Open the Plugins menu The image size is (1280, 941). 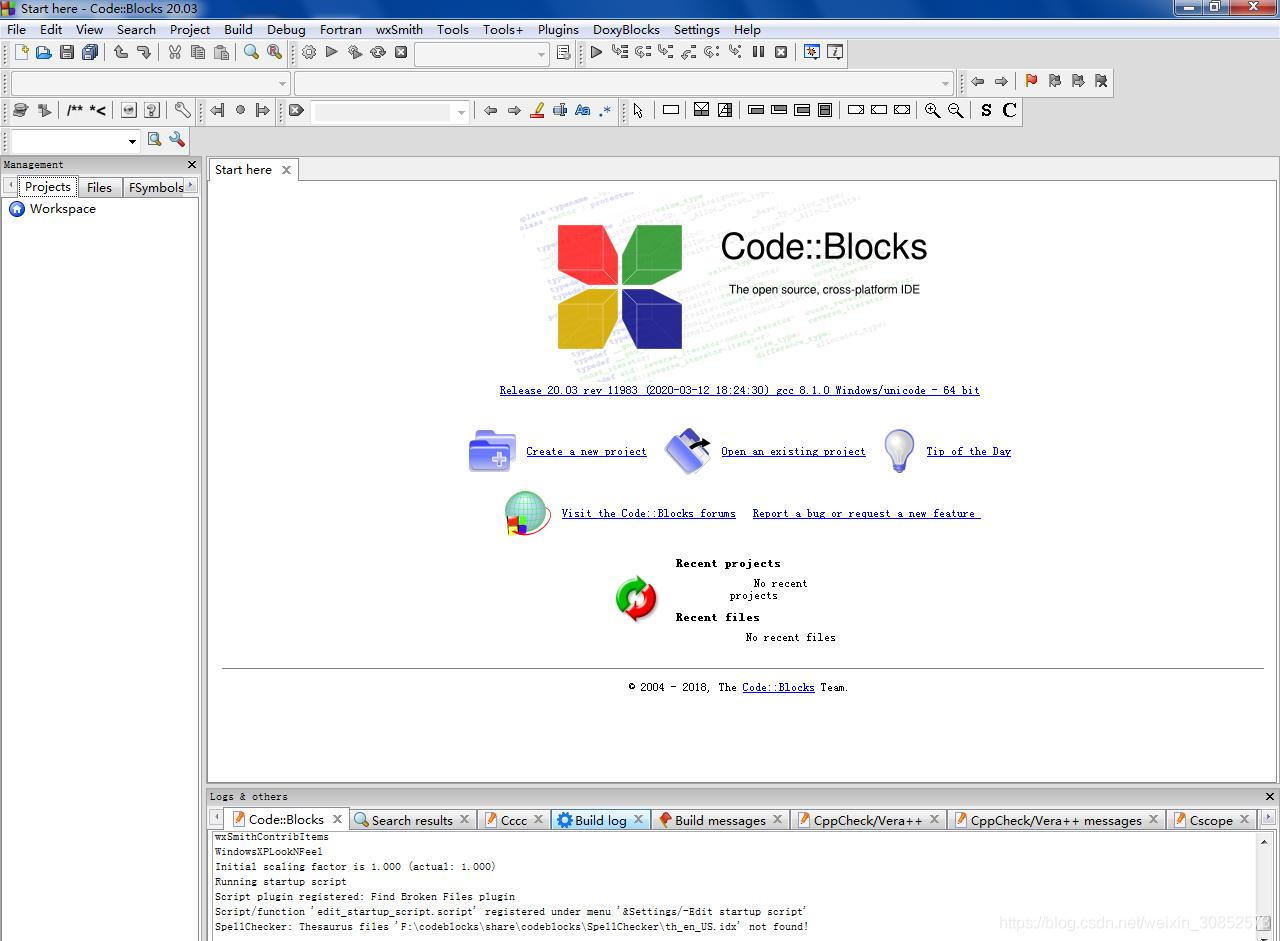coord(558,29)
